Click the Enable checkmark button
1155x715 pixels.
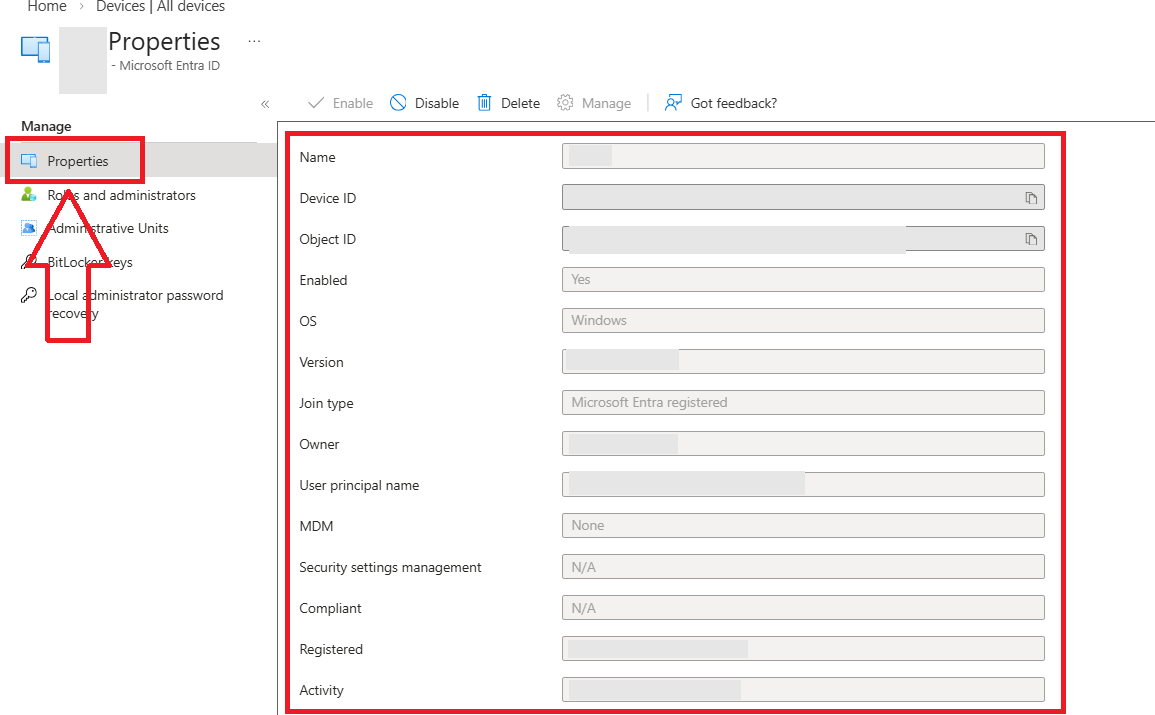click(340, 103)
